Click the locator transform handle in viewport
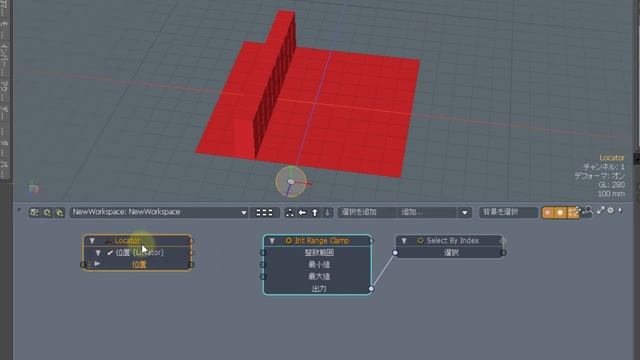The height and width of the screenshot is (360, 640). click(291, 182)
